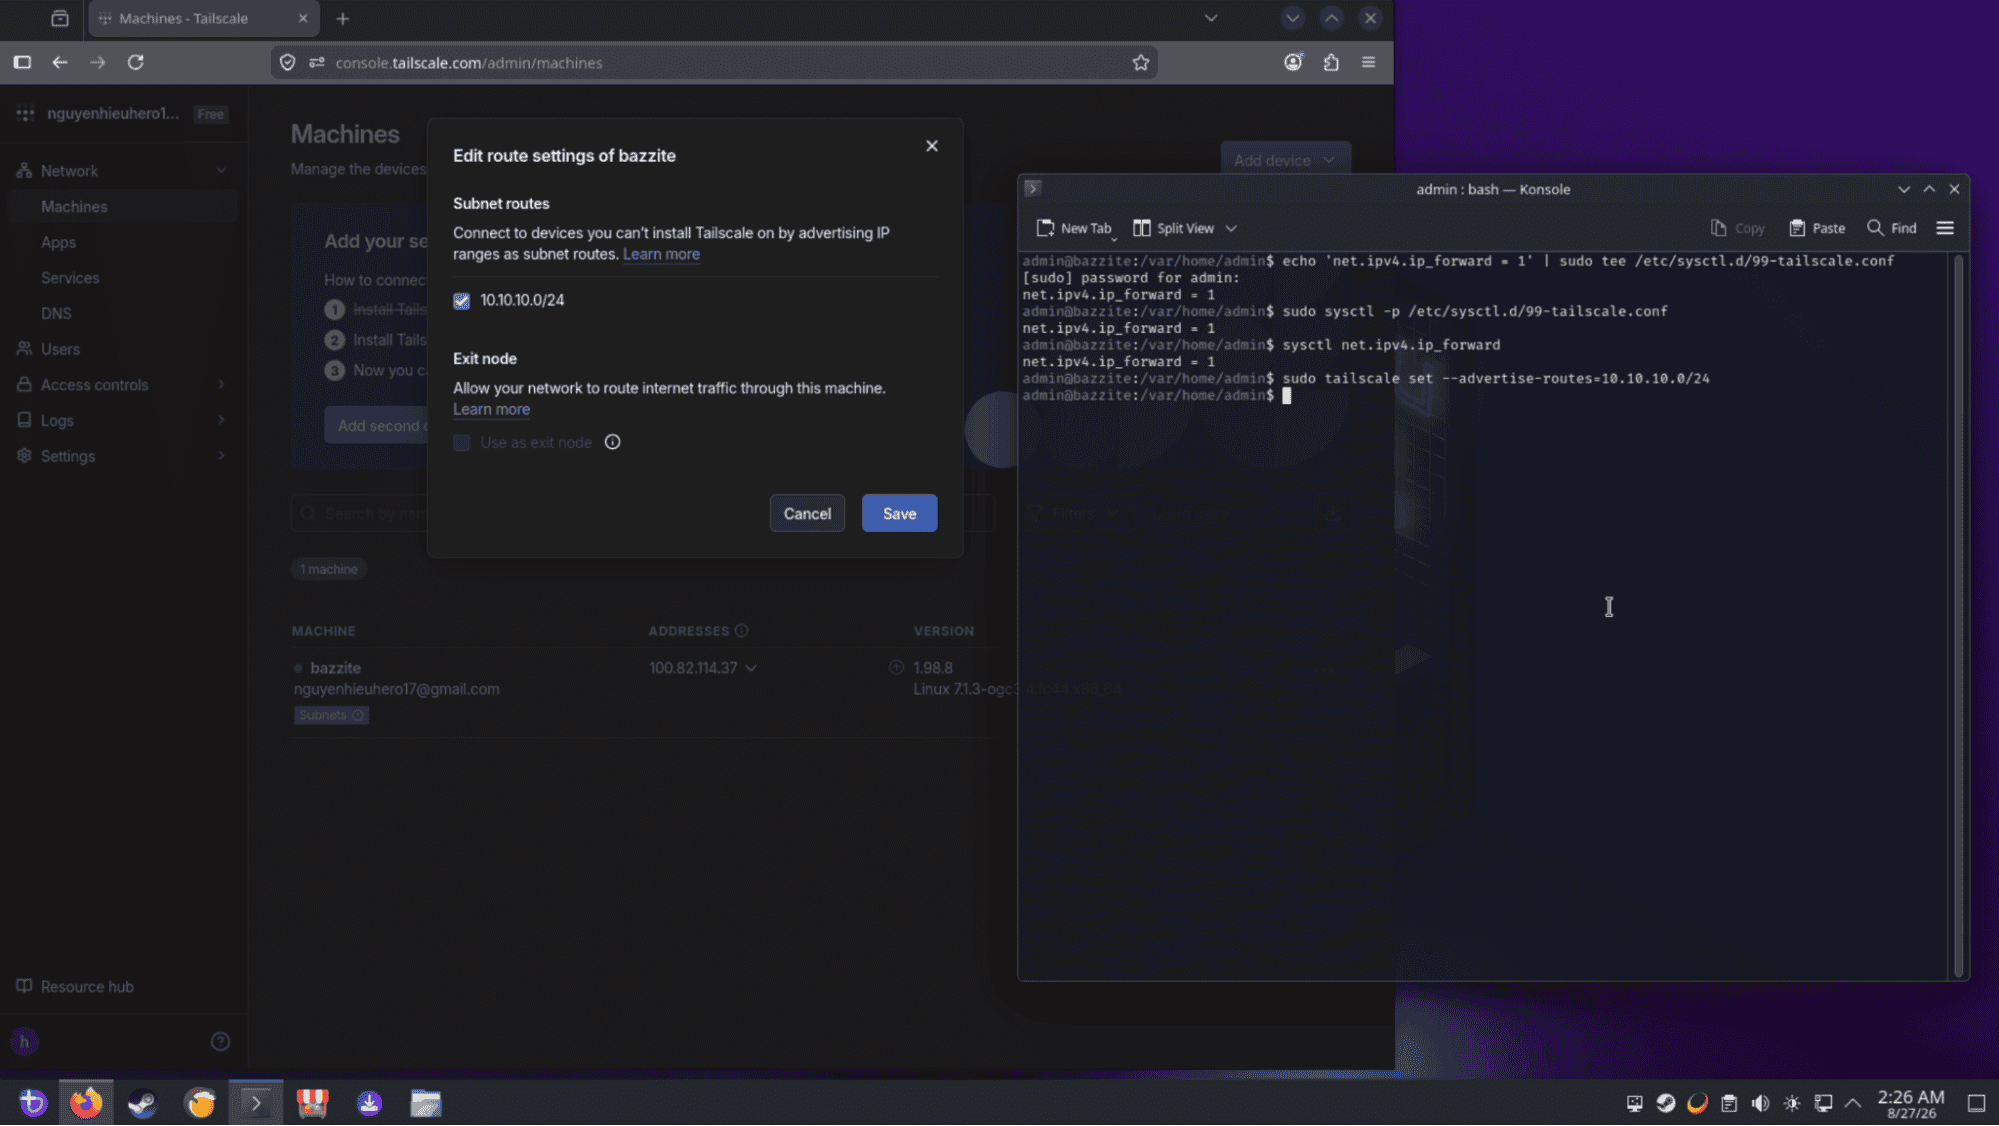
Task: Toggle the browser sidebar icon
Action: pos(22,62)
